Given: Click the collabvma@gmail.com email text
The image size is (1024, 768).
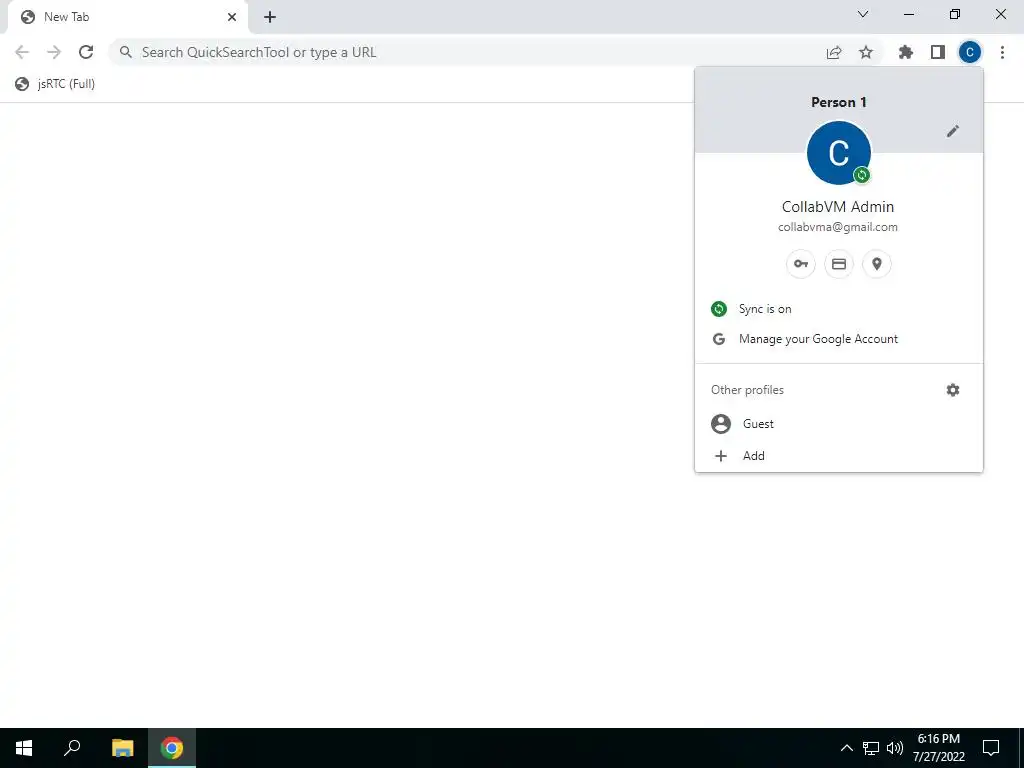Looking at the screenshot, I should point(838,227).
